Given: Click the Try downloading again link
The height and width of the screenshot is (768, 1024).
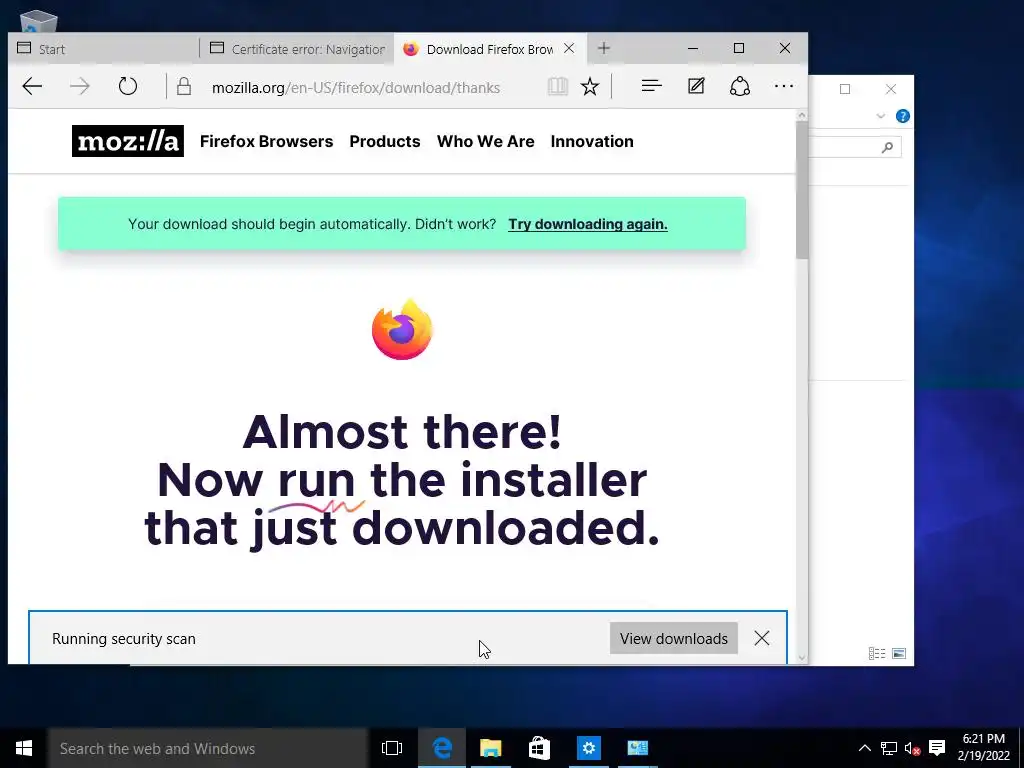Looking at the screenshot, I should [x=588, y=224].
